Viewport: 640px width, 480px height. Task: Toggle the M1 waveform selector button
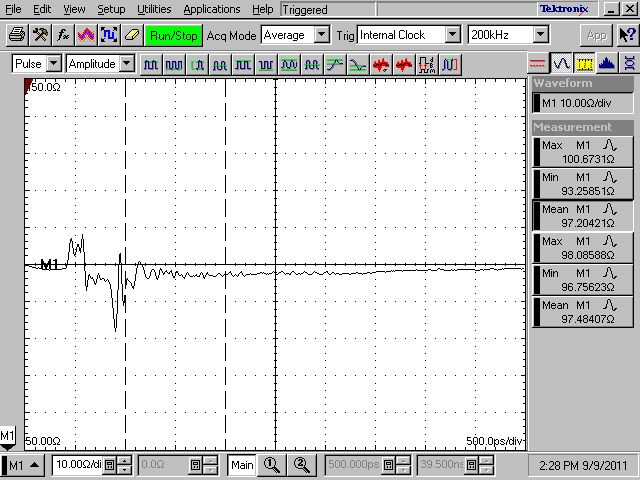point(24,465)
